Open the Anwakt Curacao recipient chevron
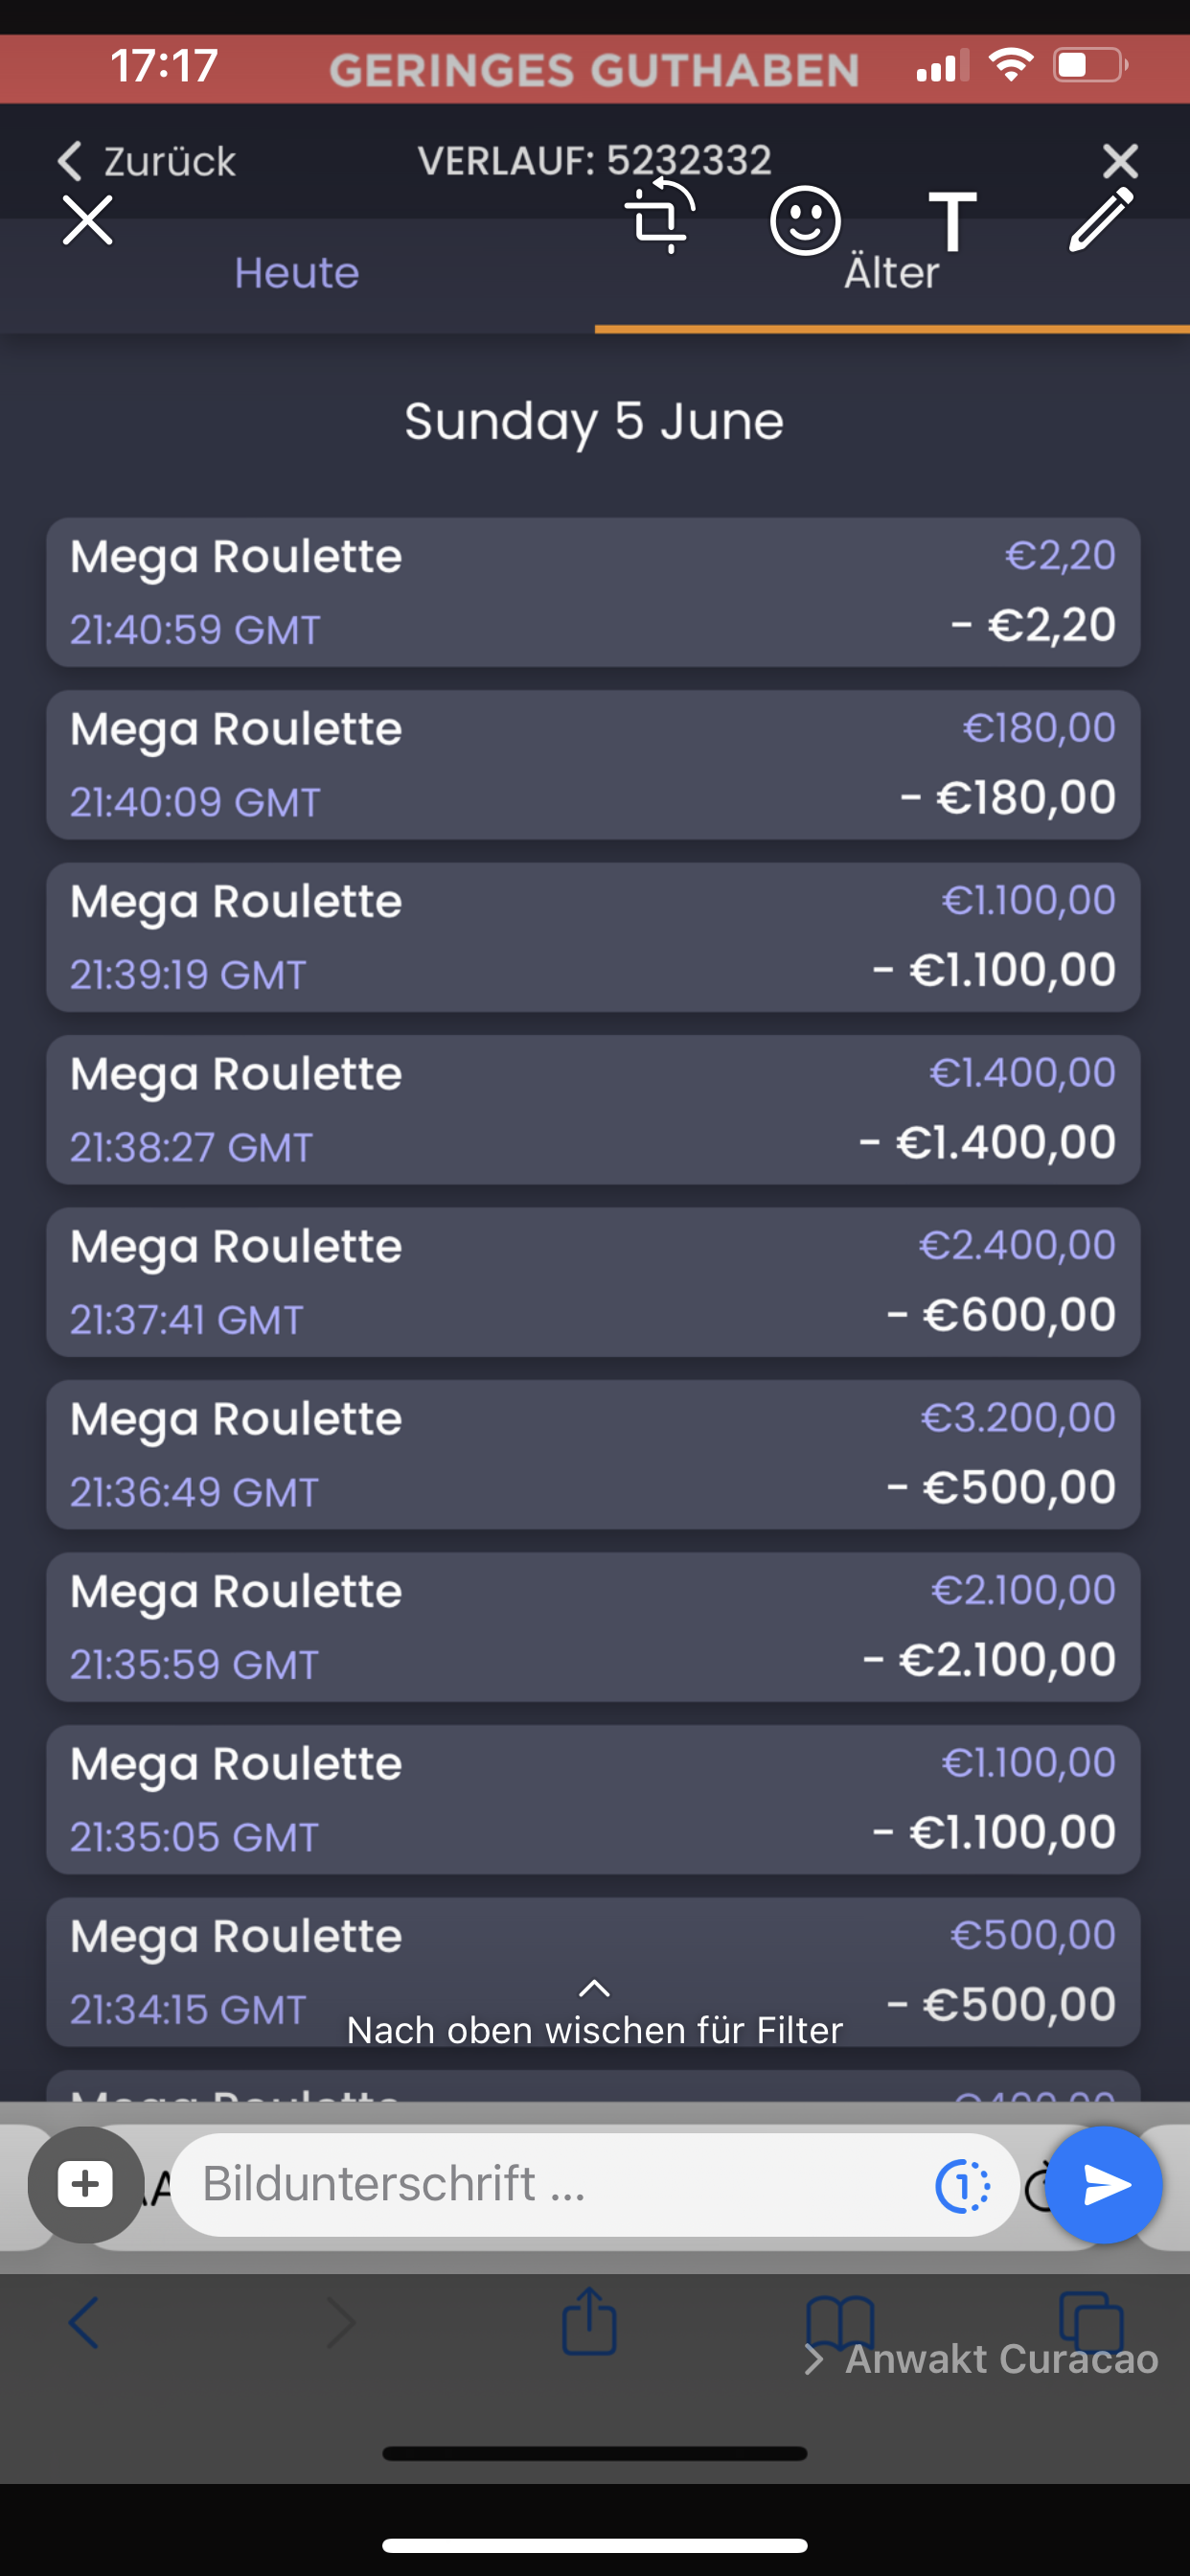The image size is (1190, 2576). click(x=815, y=2361)
